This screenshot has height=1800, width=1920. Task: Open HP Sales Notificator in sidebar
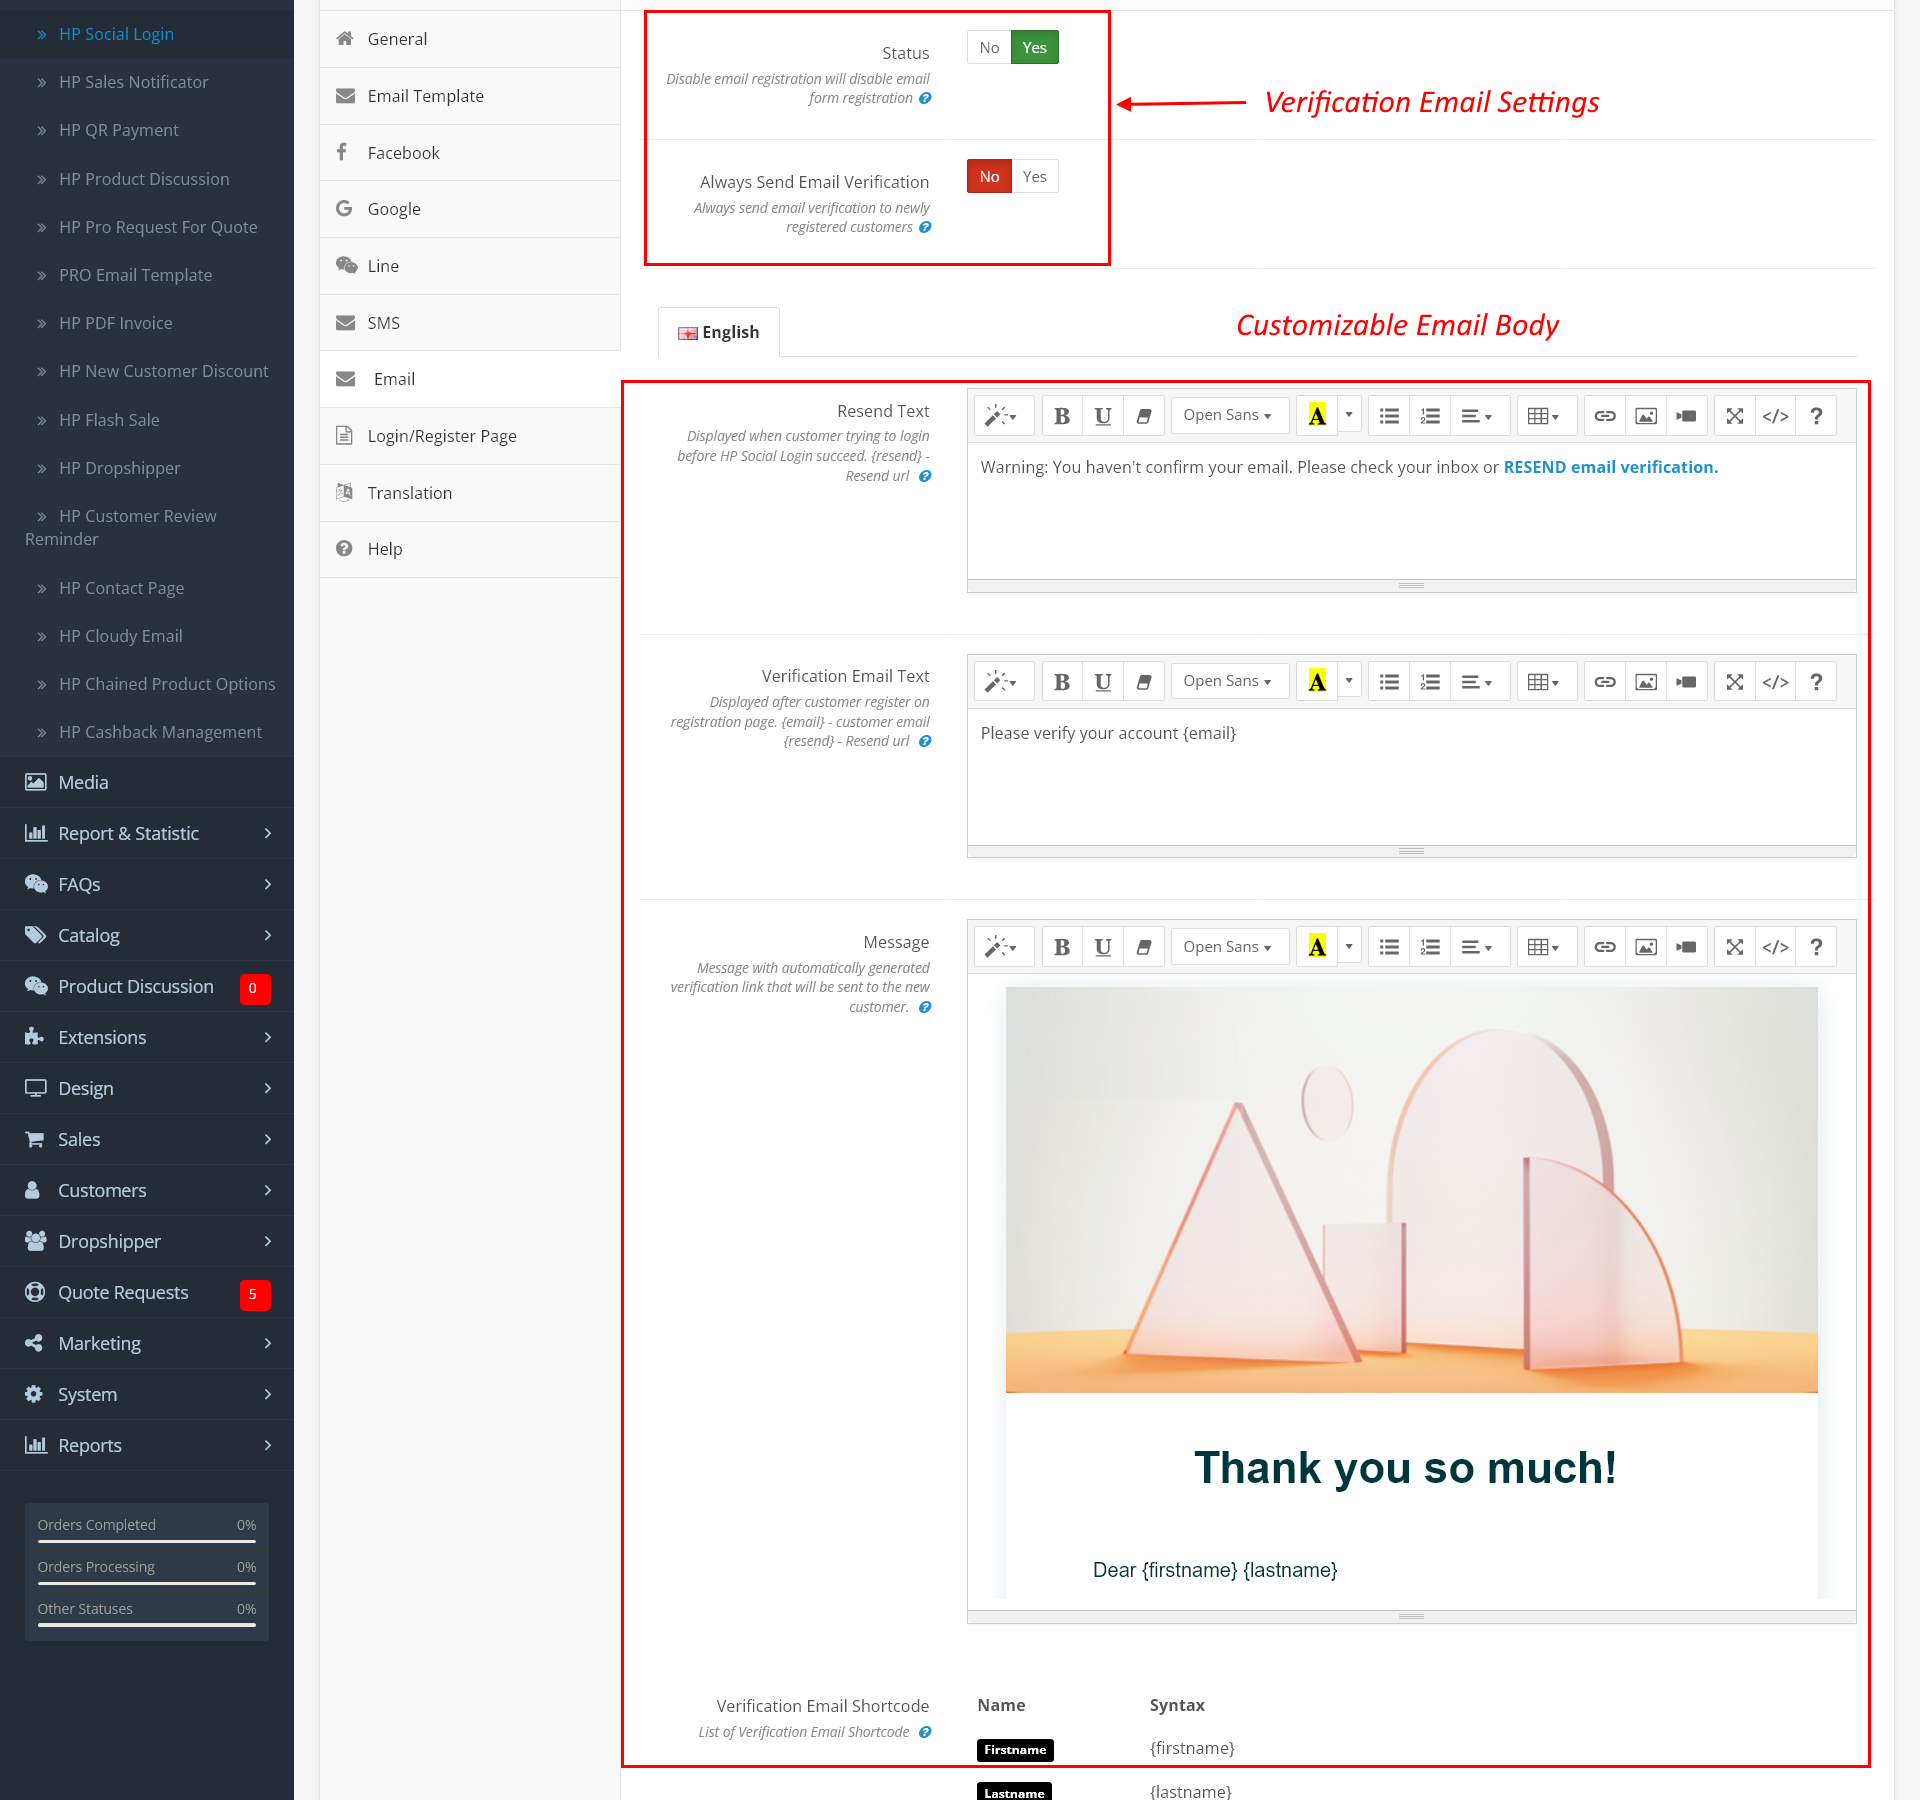(133, 82)
